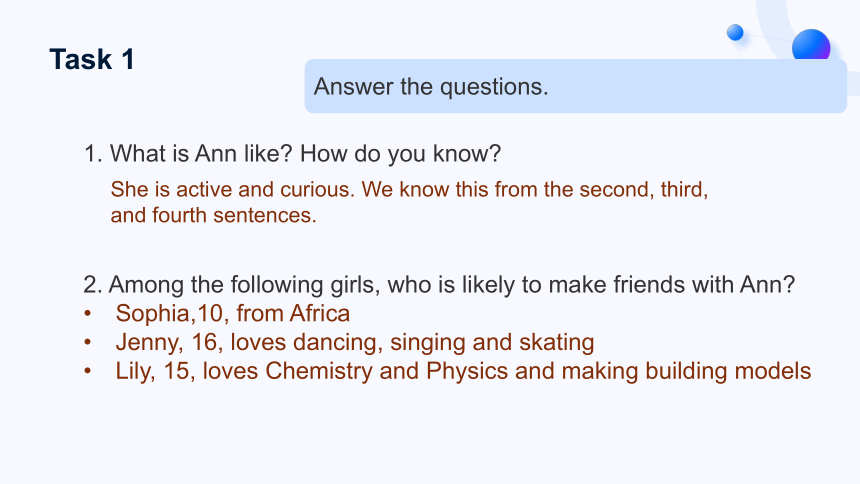Select the bullet about Lily, 15
860x484 pixels.
click(x=463, y=371)
